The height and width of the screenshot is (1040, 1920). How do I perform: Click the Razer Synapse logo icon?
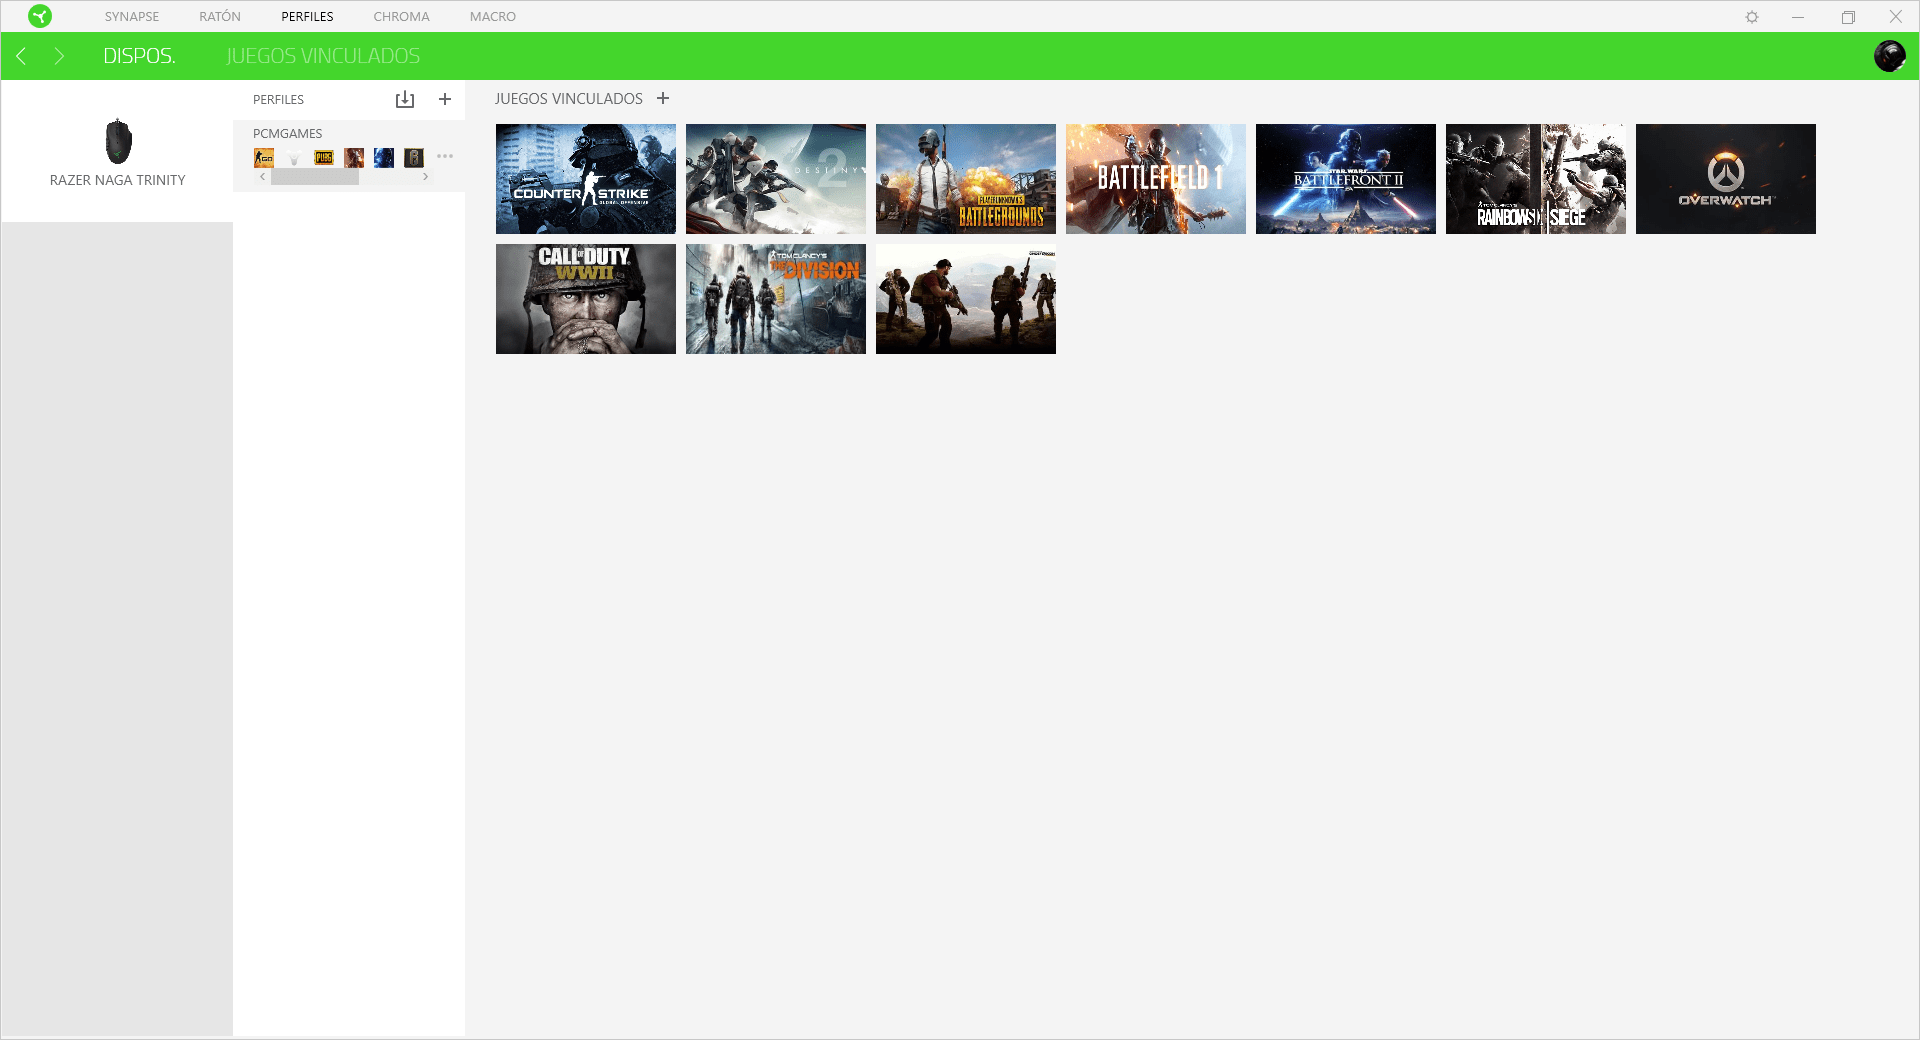coord(40,16)
